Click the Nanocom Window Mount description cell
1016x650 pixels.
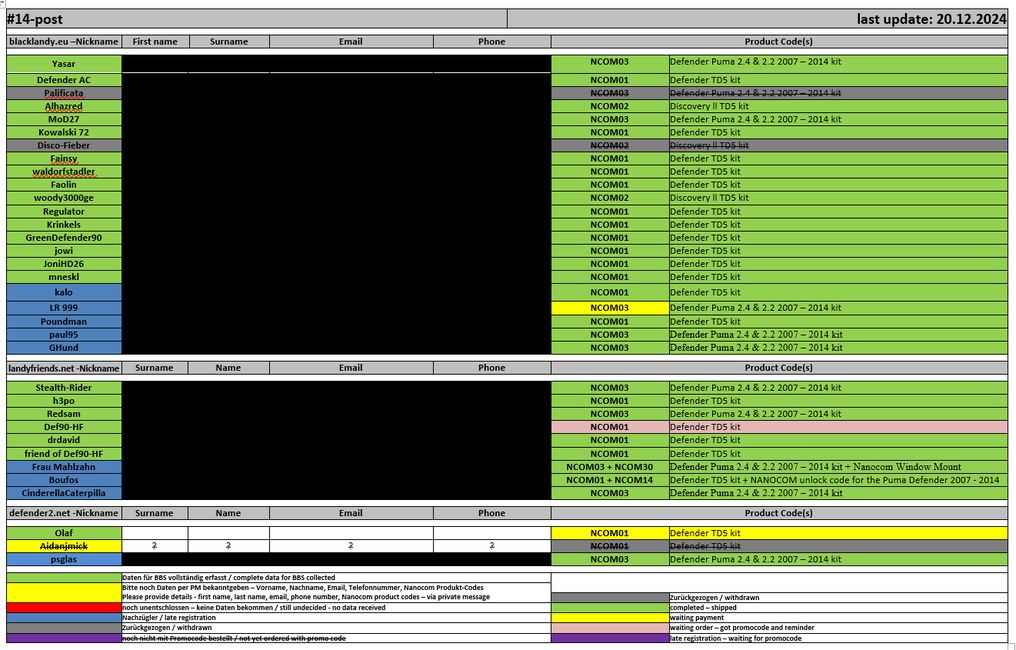click(838, 467)
